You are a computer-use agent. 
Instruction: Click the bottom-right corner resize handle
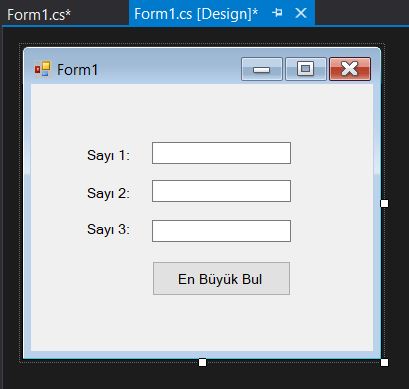384,362
